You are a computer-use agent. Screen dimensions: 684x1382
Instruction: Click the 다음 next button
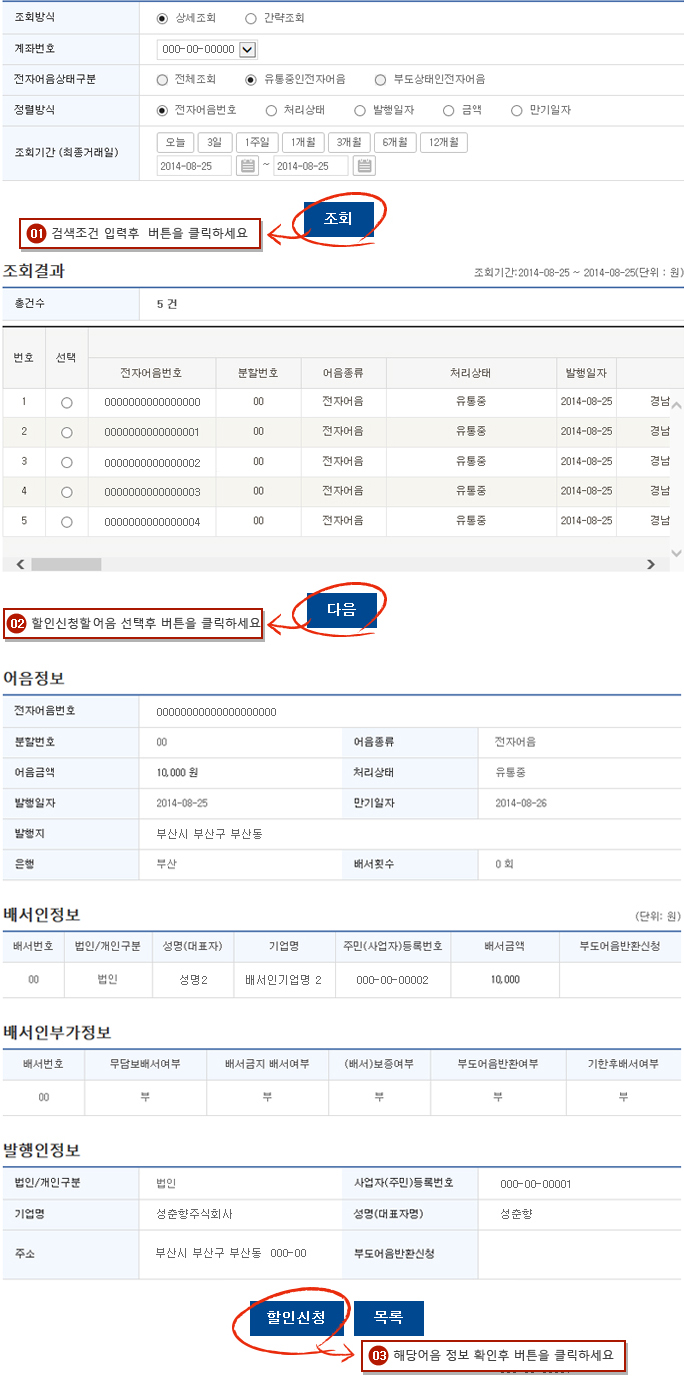click(x=342, y=609)
